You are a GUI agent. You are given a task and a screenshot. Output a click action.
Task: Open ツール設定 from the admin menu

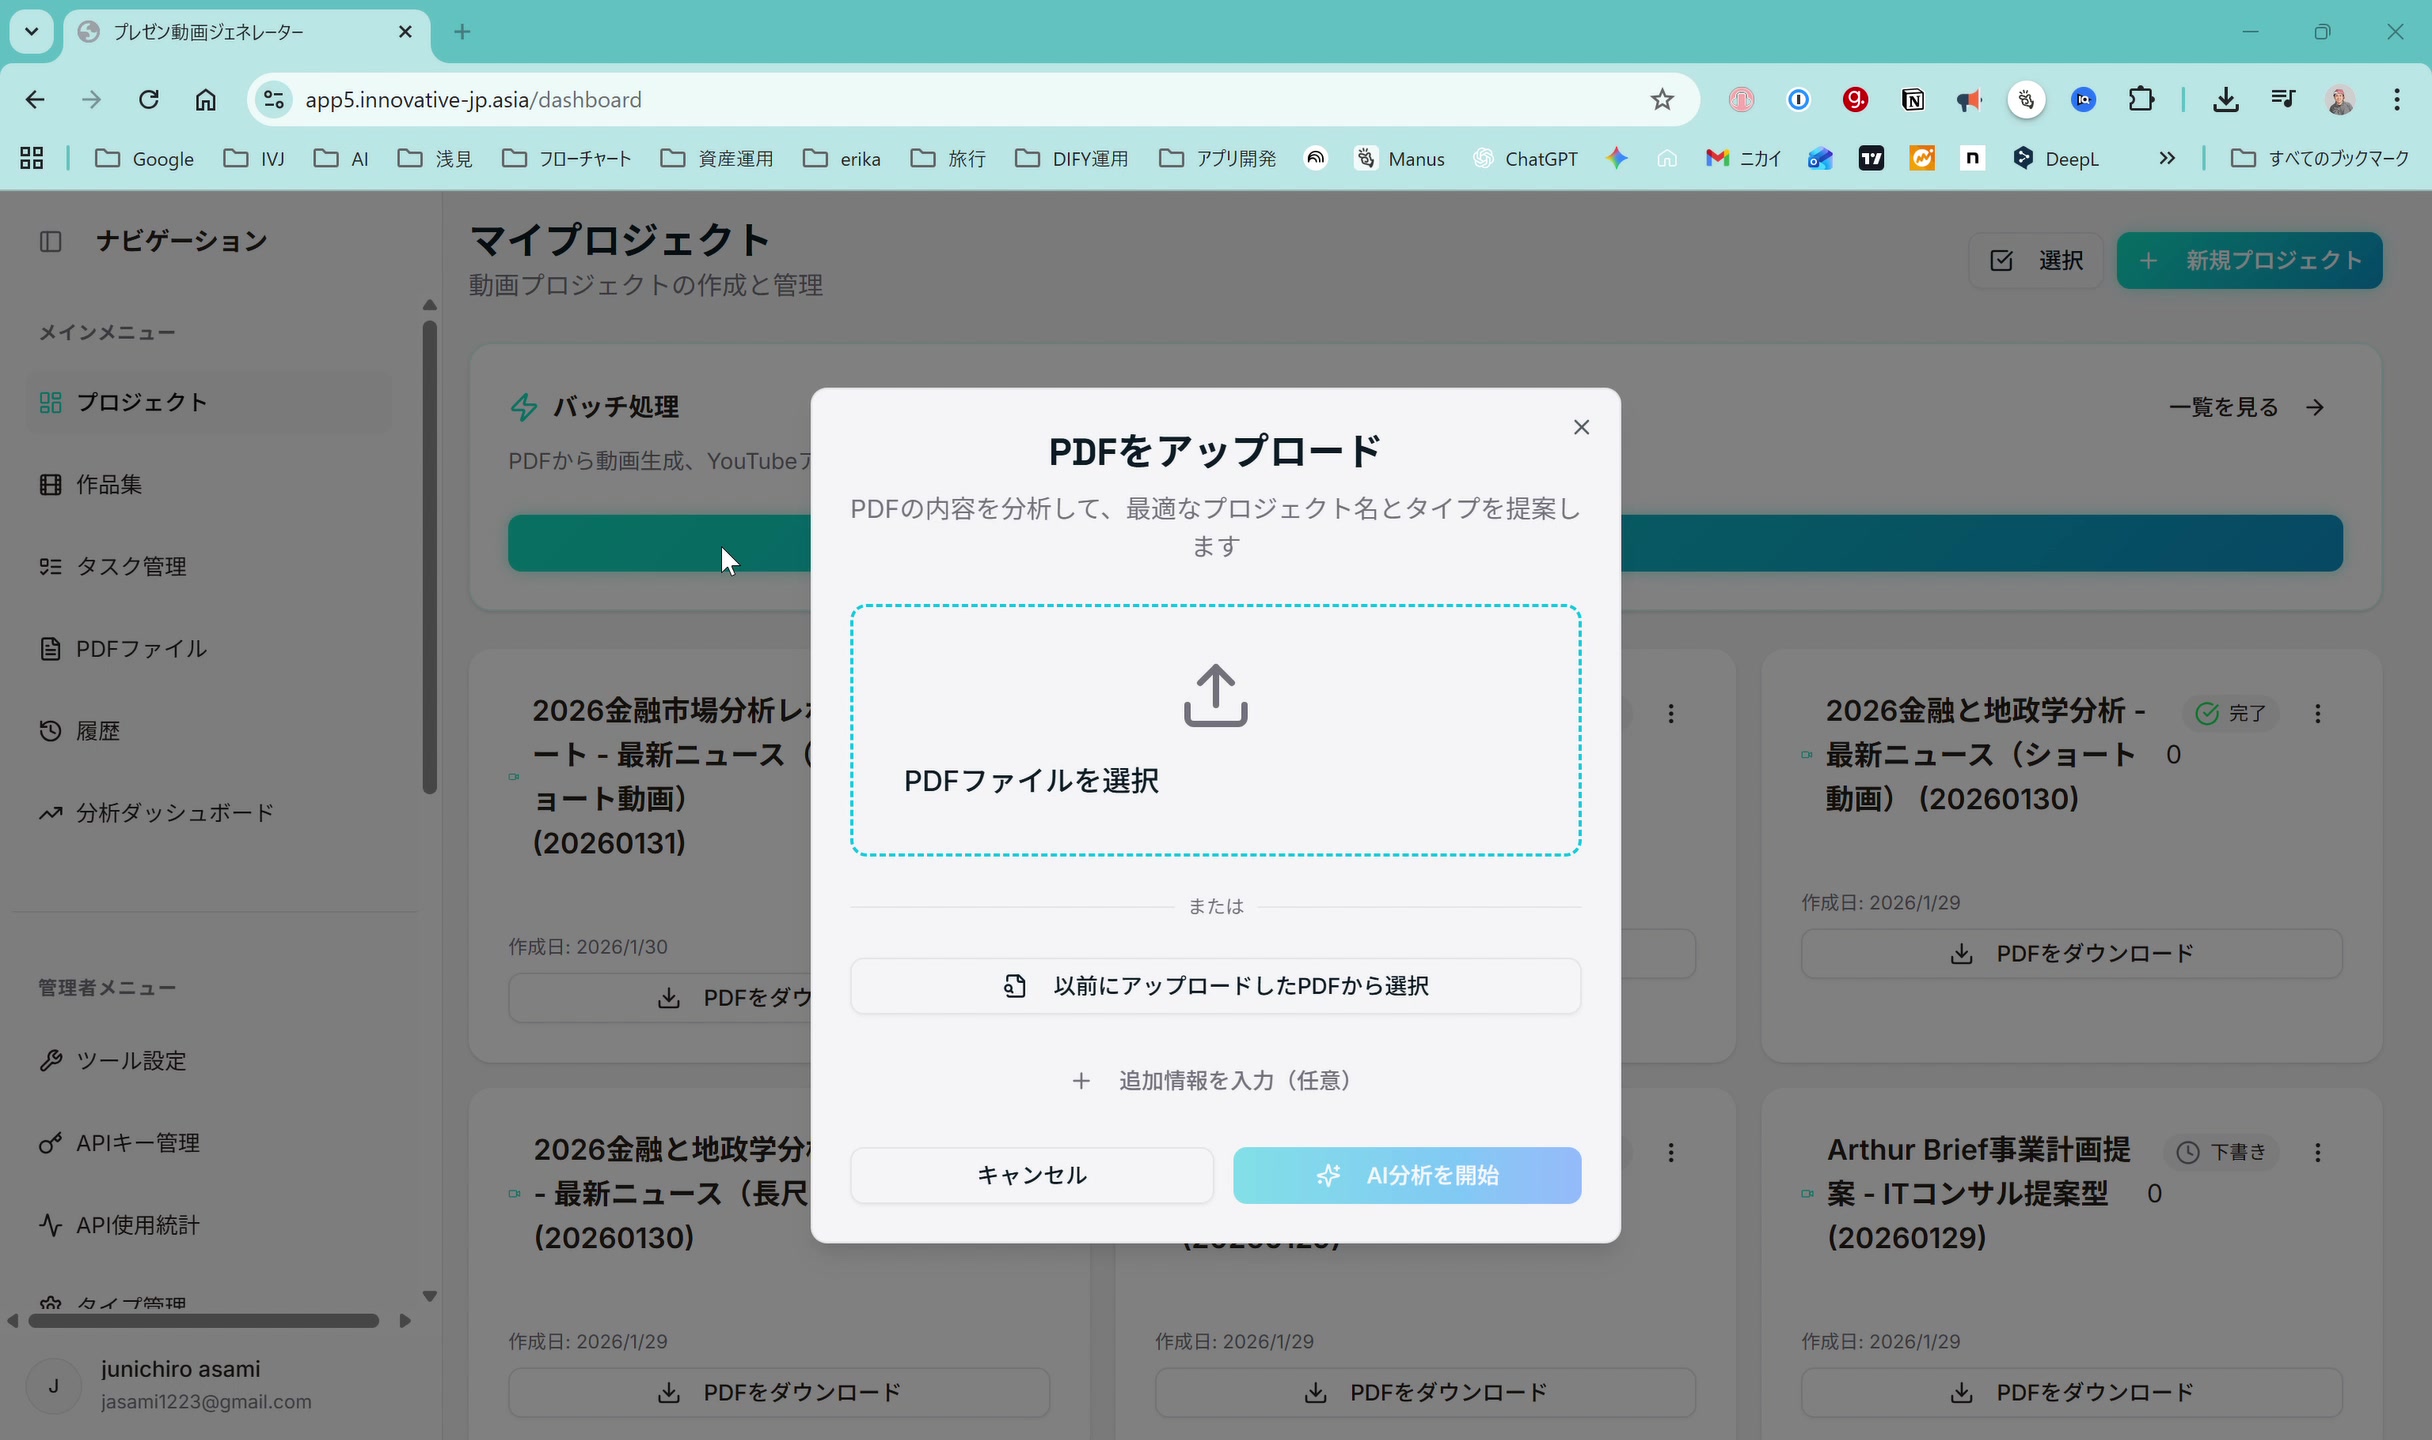(x=130, y=1061)
